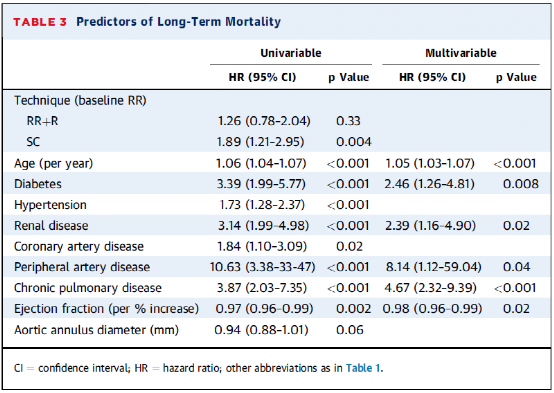Select the SC univariable p value 0.004

pos(353,142)
